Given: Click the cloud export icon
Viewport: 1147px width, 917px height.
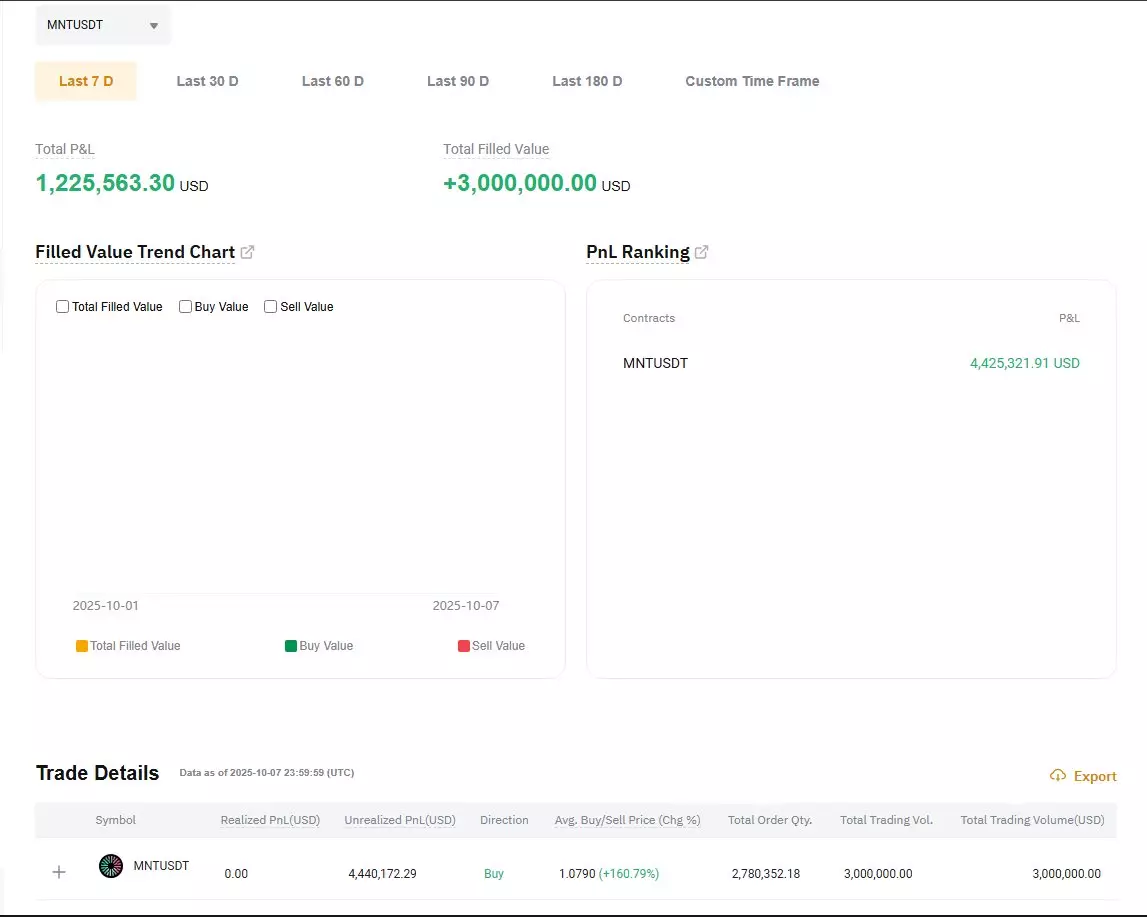Looking at the screenshot, I should 1058,776.
